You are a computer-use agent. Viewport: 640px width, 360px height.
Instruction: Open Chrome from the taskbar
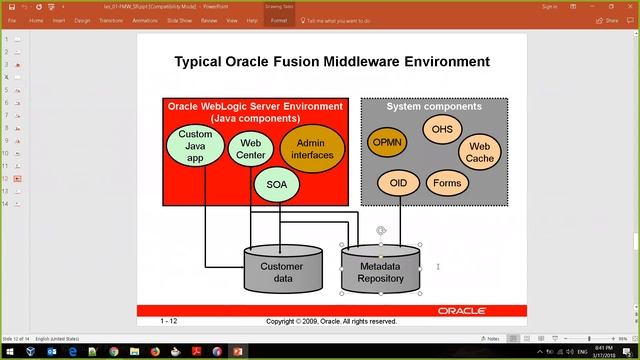114,351
